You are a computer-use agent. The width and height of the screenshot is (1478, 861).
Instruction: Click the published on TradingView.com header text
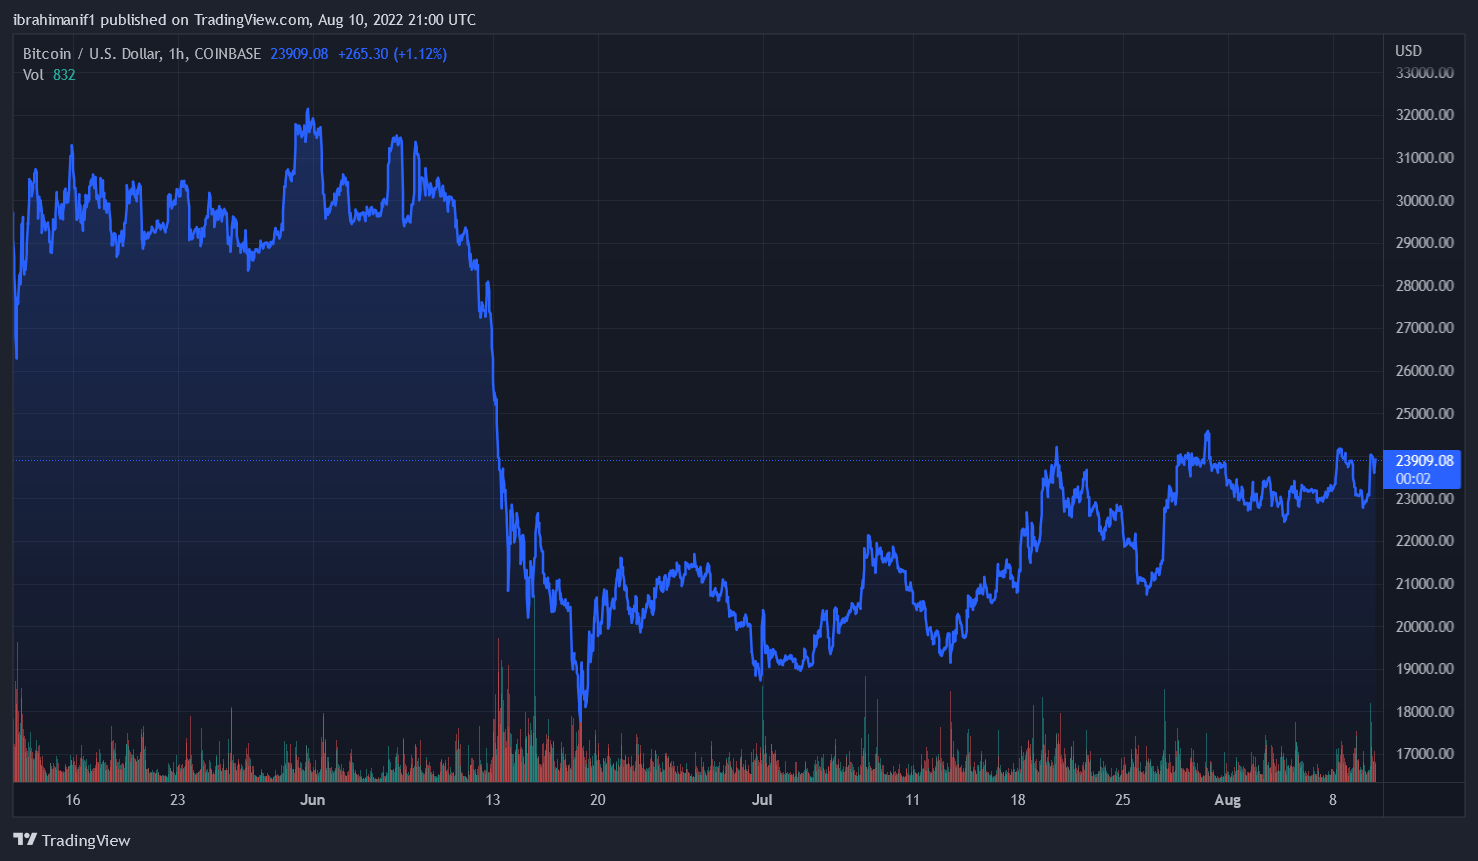[244, 20]
